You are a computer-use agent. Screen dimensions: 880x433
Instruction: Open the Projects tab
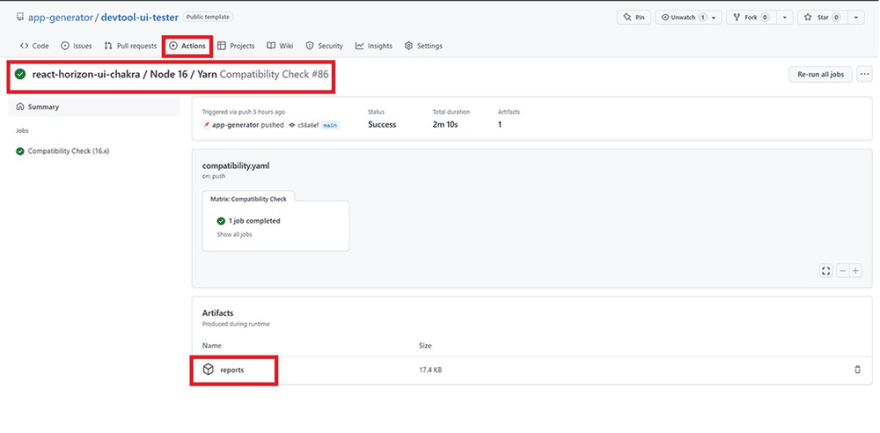click(236, 46)
